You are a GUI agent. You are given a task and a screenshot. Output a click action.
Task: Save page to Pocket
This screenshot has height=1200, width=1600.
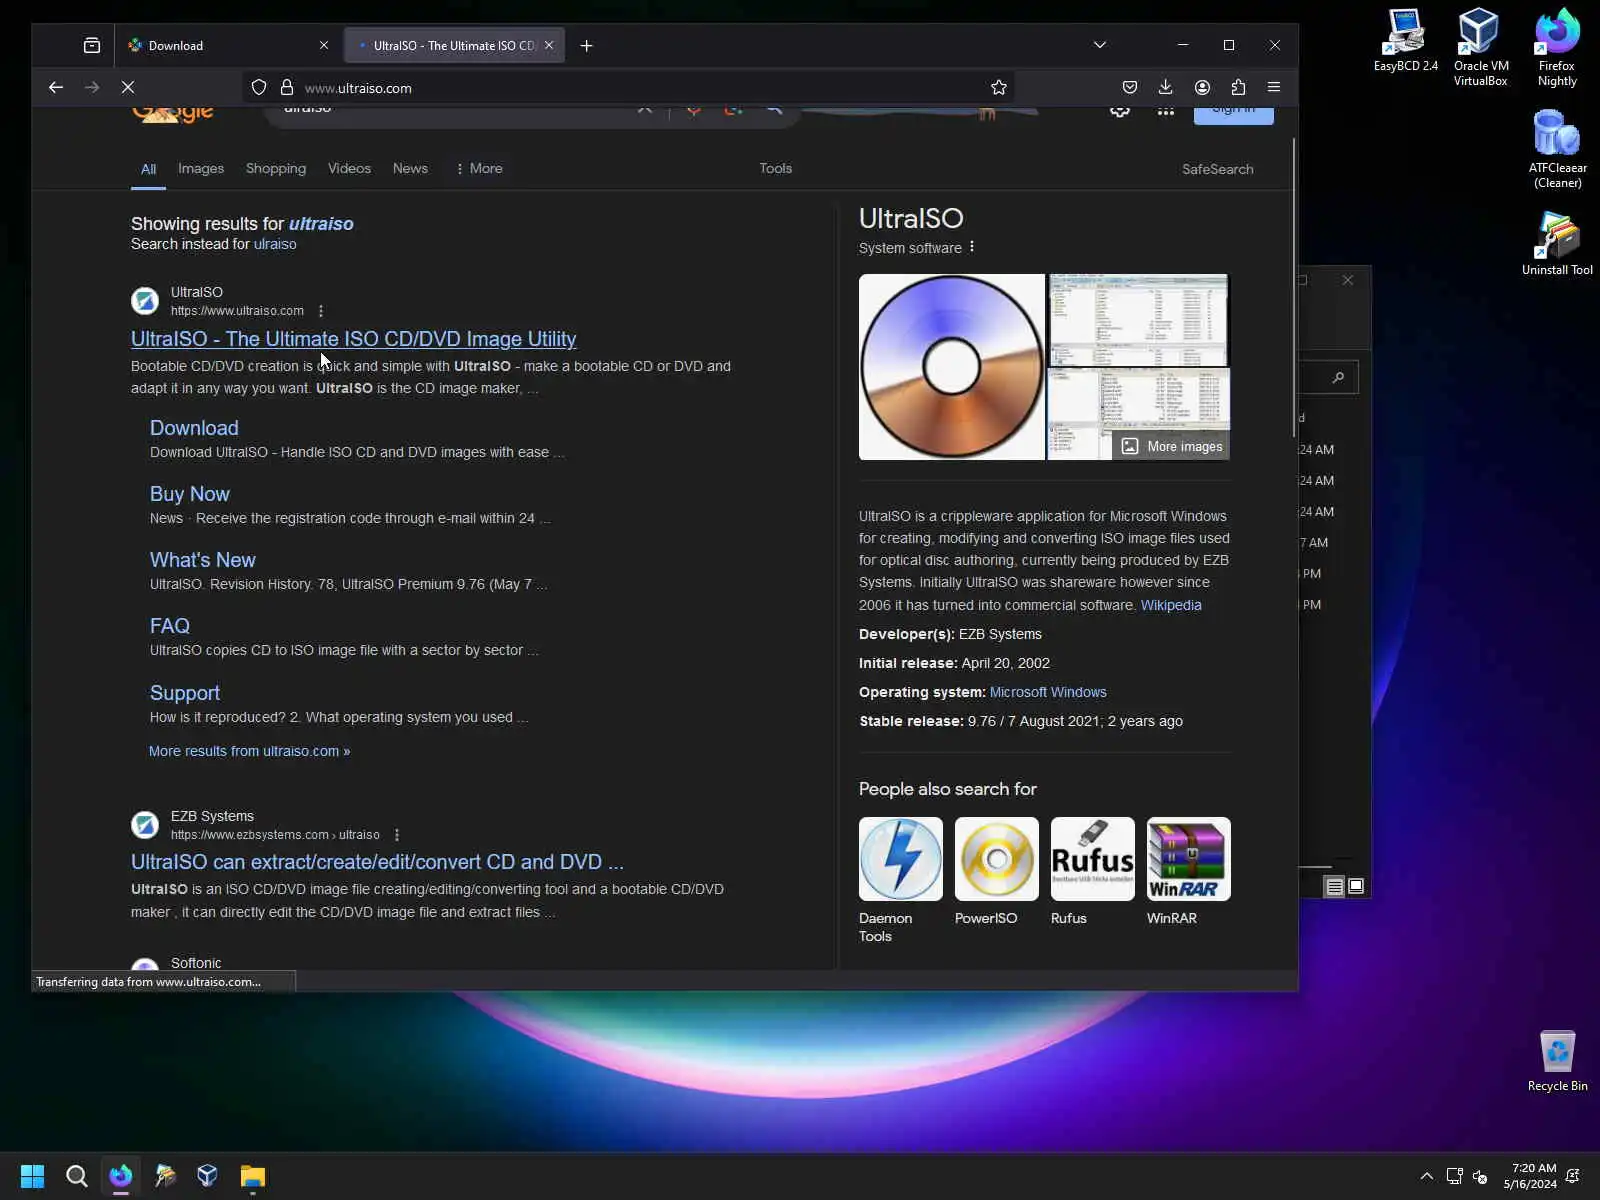[x=1129, y=87]
